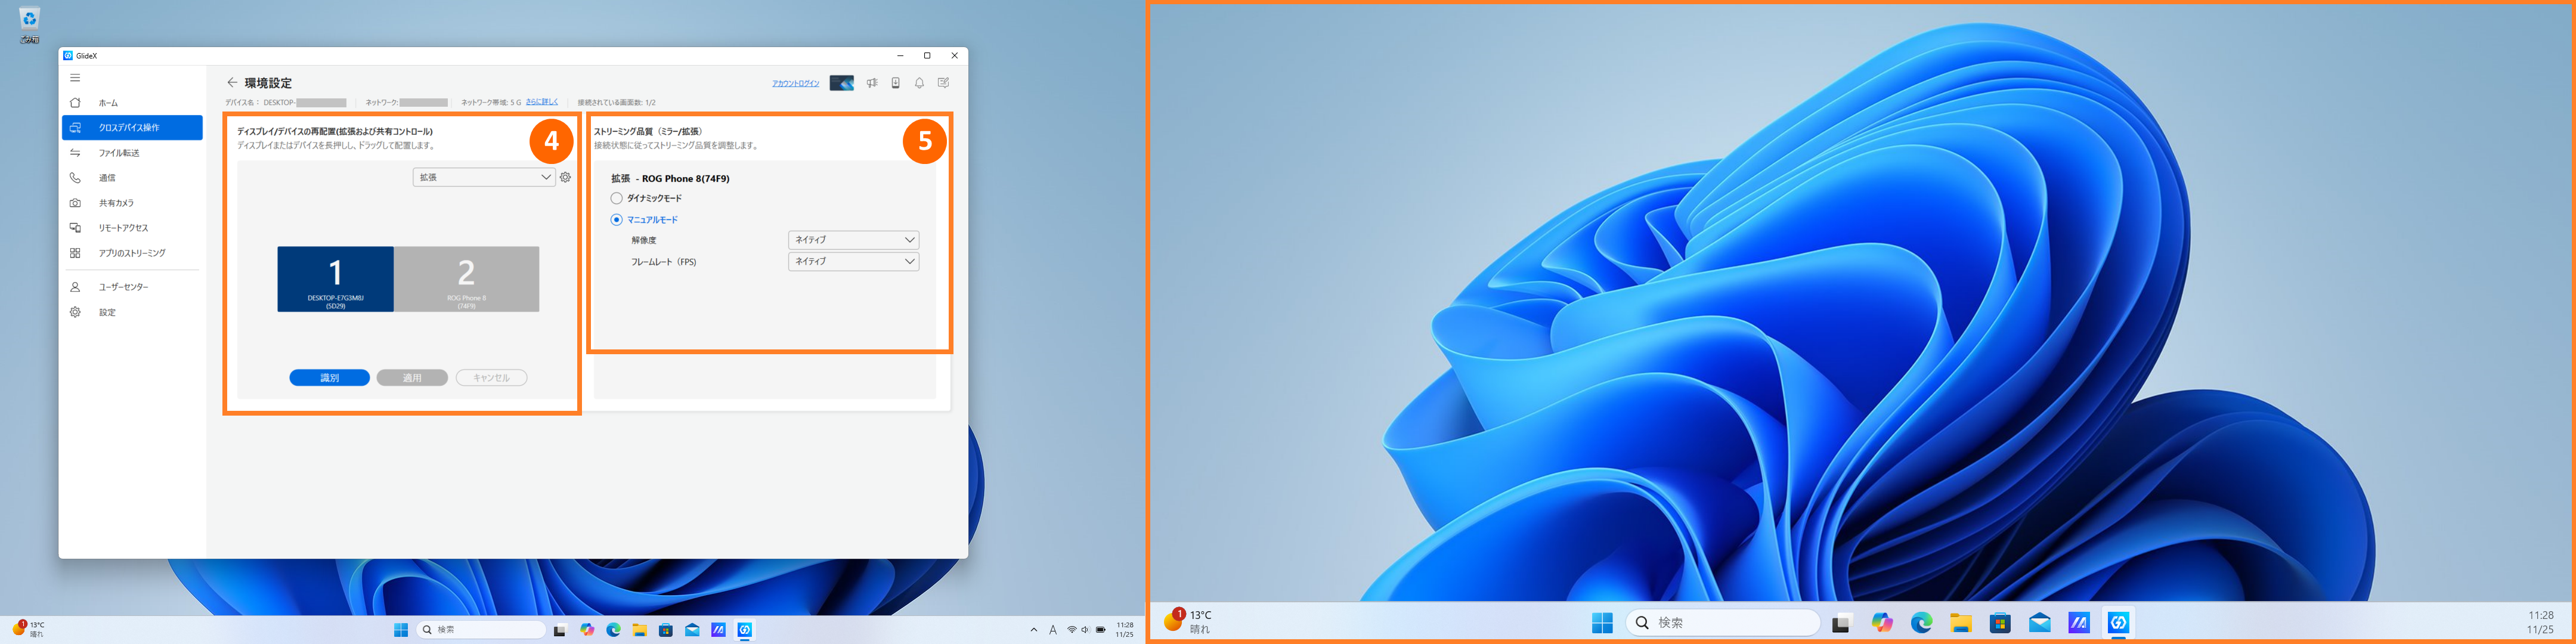
Task: Open リモートアクセス in the sidebar
Action: (x=123, y=228)
